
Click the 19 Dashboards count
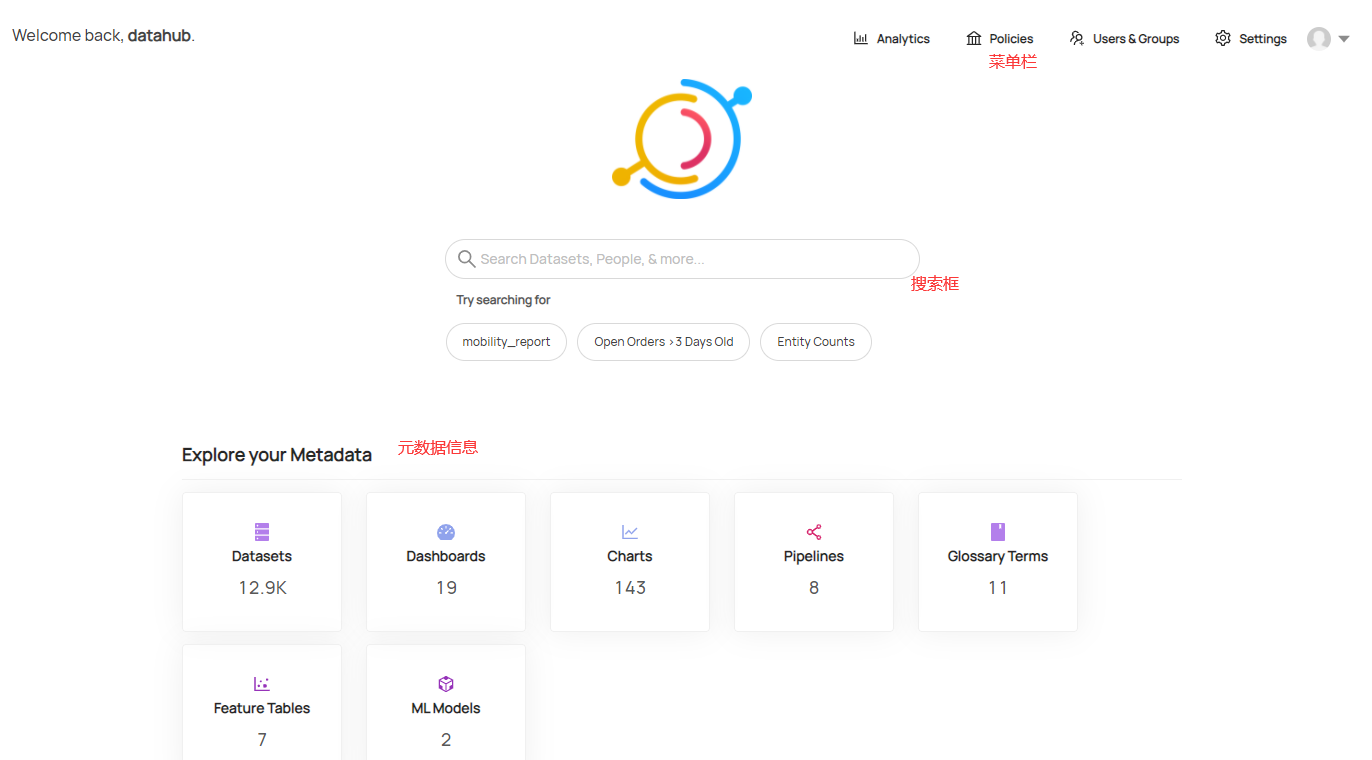click(x=446, y=588)
